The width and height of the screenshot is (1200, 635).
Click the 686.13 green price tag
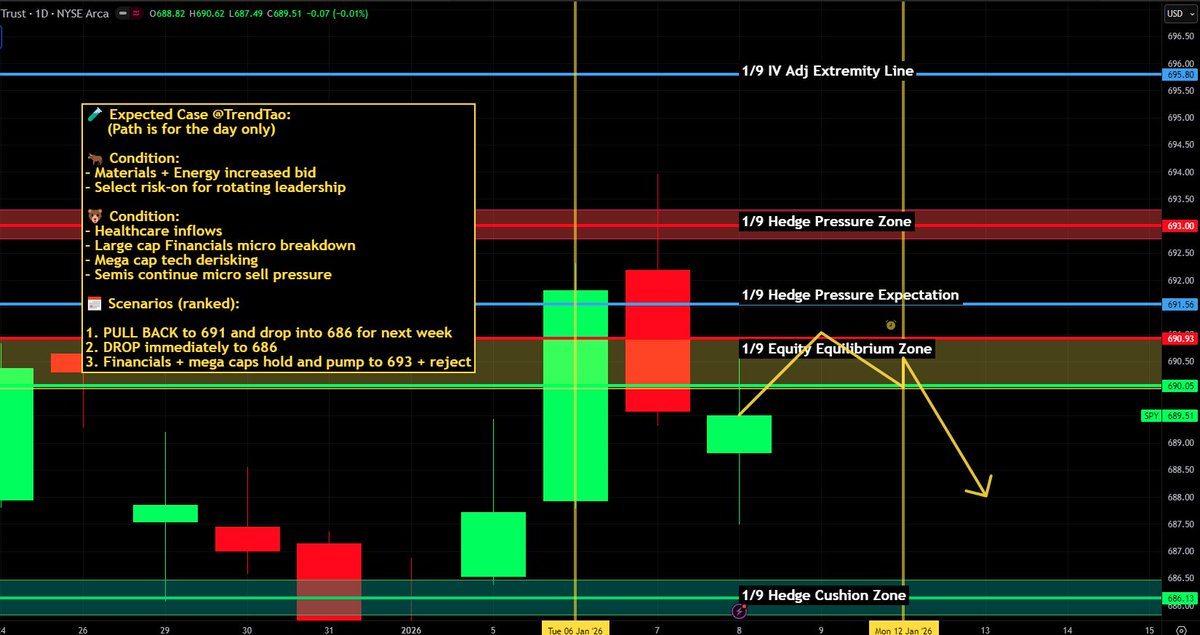1178,598
